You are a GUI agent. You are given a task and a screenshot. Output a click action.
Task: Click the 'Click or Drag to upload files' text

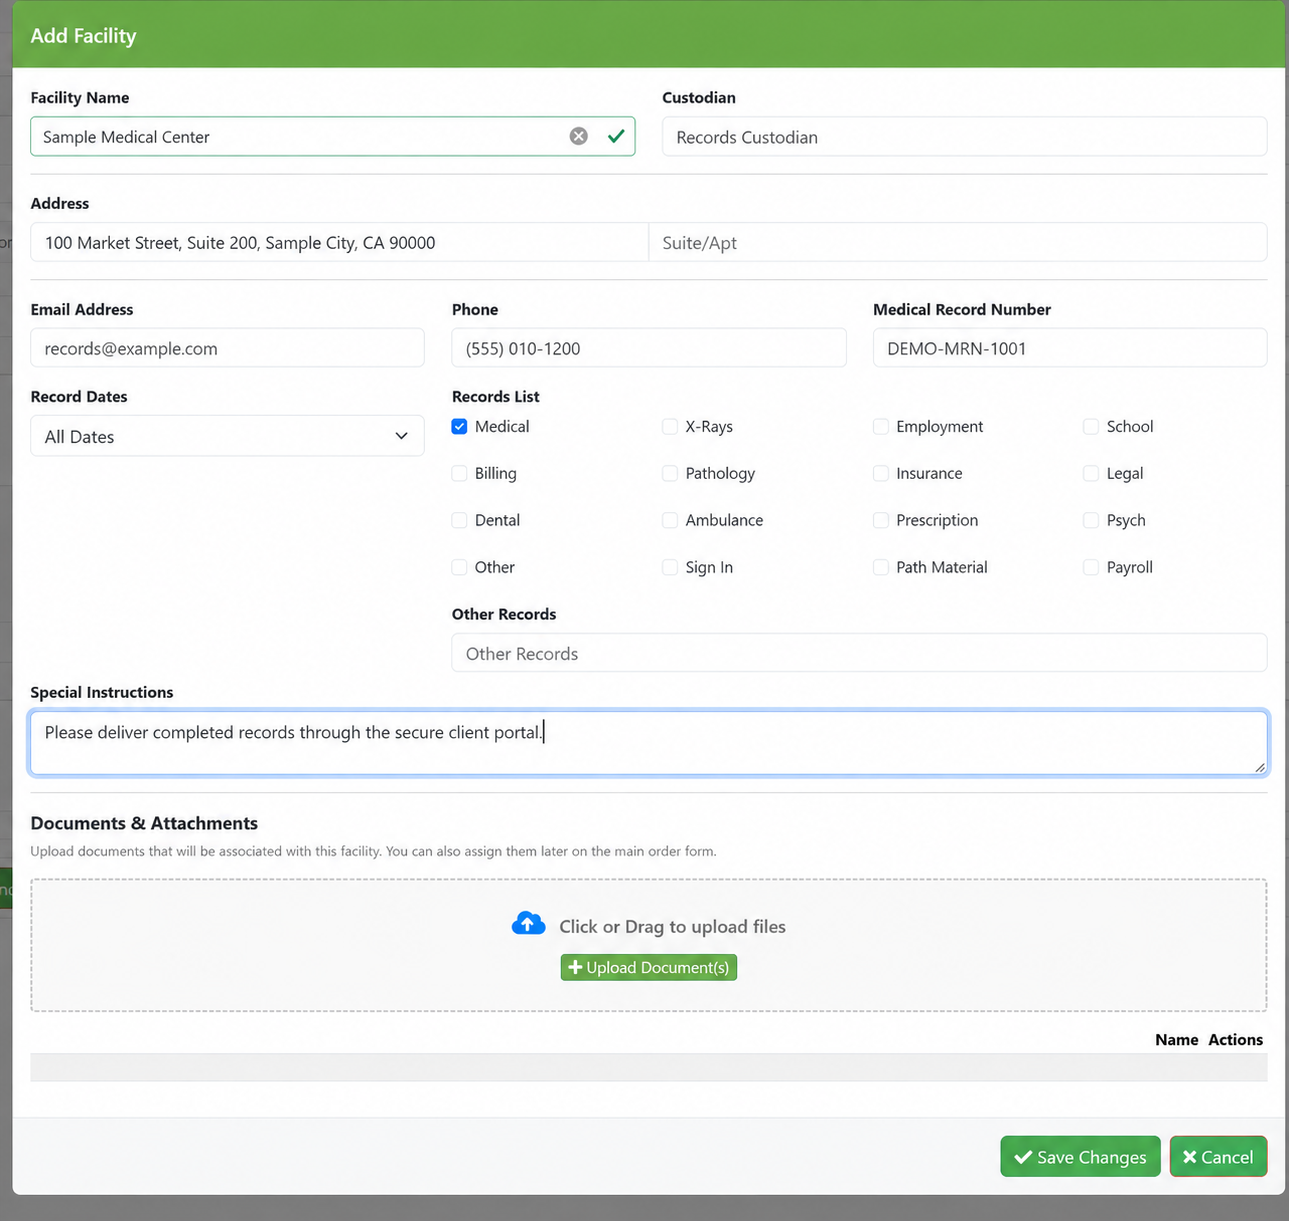[672, 926]
